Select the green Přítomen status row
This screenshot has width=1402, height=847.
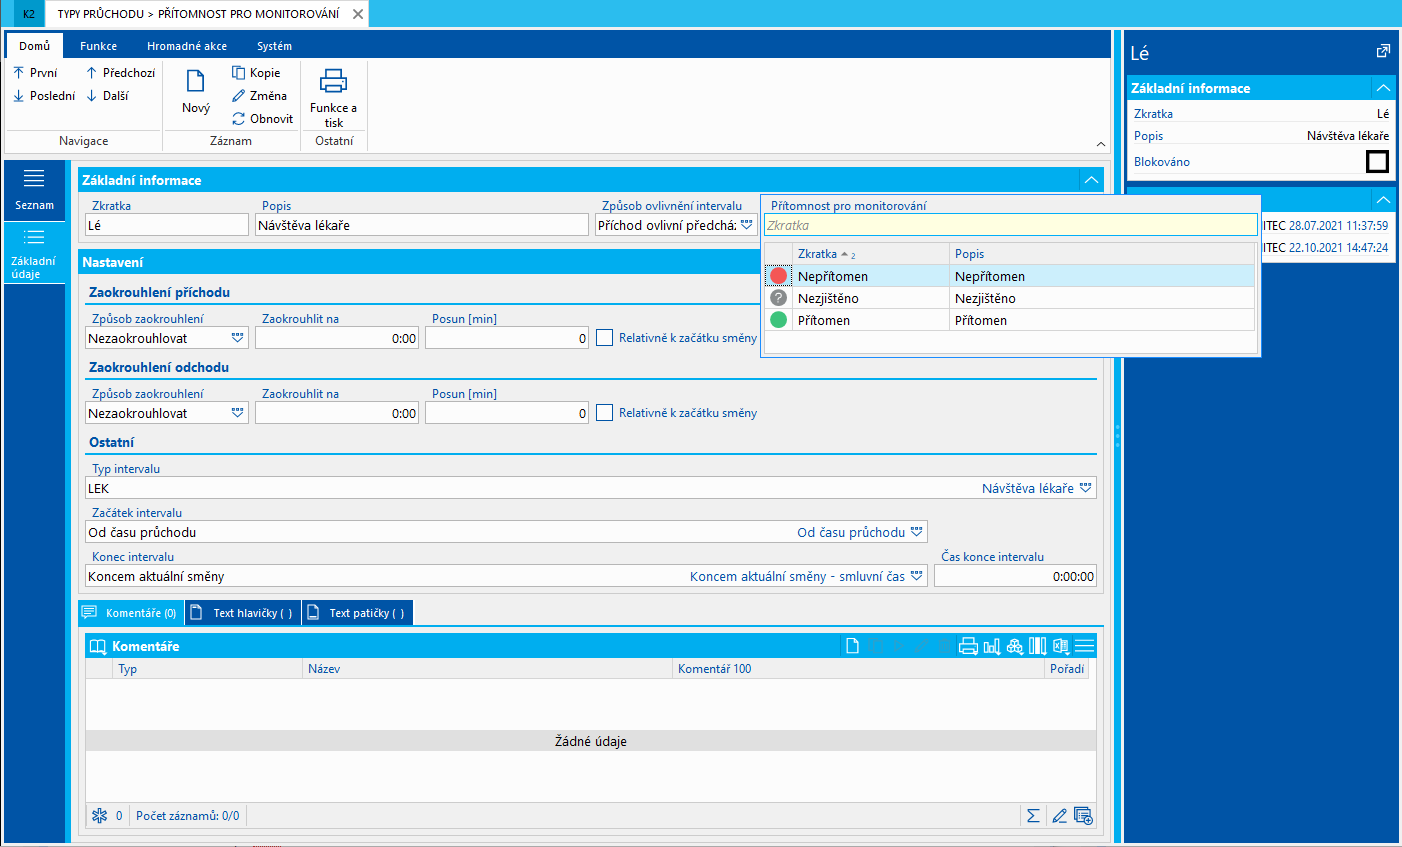(x=824, y=321)
